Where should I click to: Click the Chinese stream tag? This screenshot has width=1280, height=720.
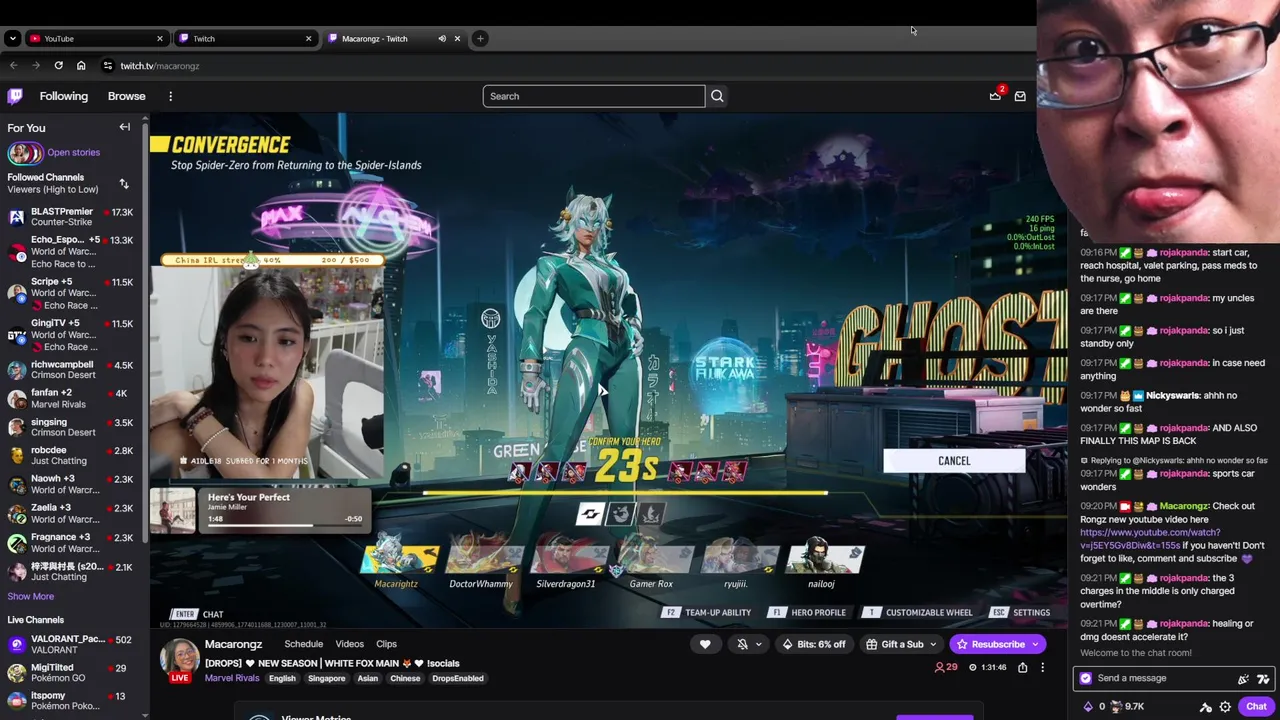coord(405,678)
